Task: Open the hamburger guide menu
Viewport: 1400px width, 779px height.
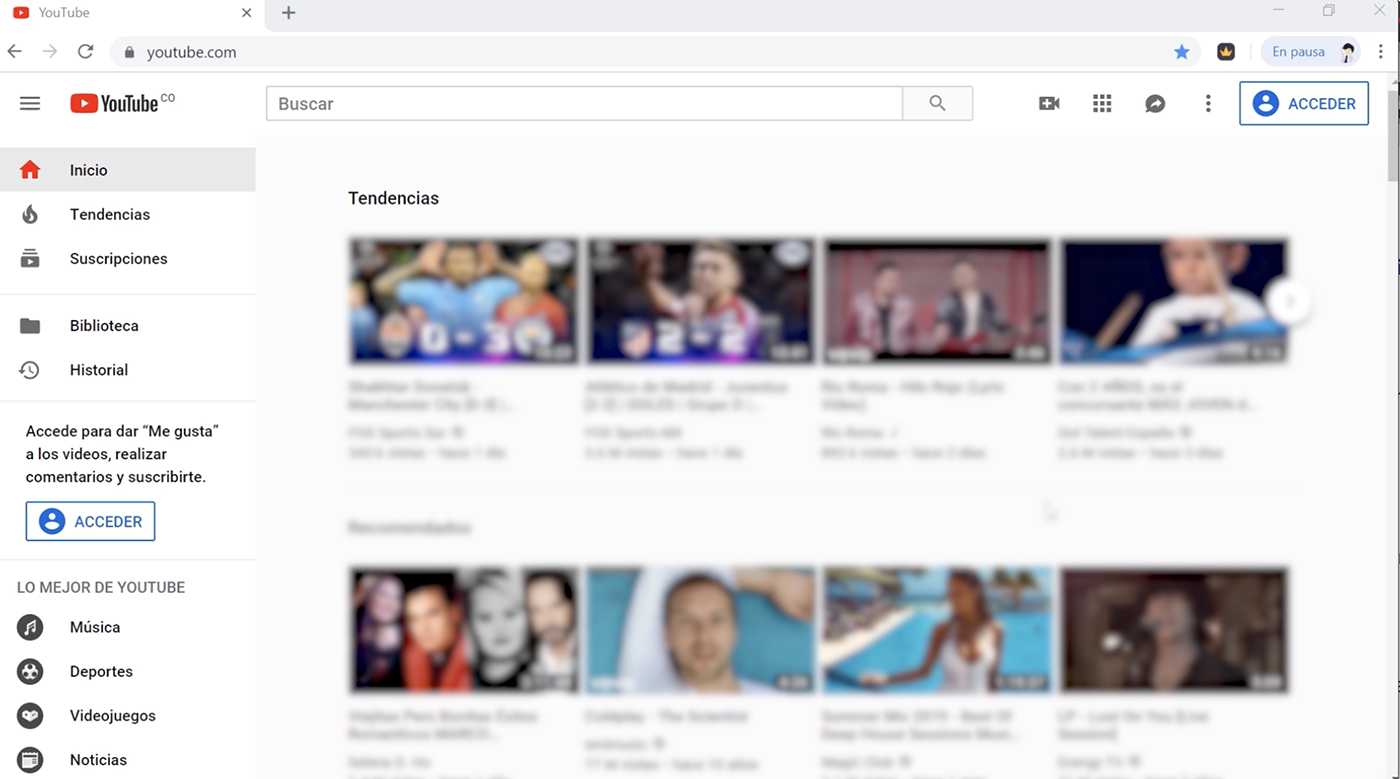Action: pyautogui.click(x=30, y=103)
